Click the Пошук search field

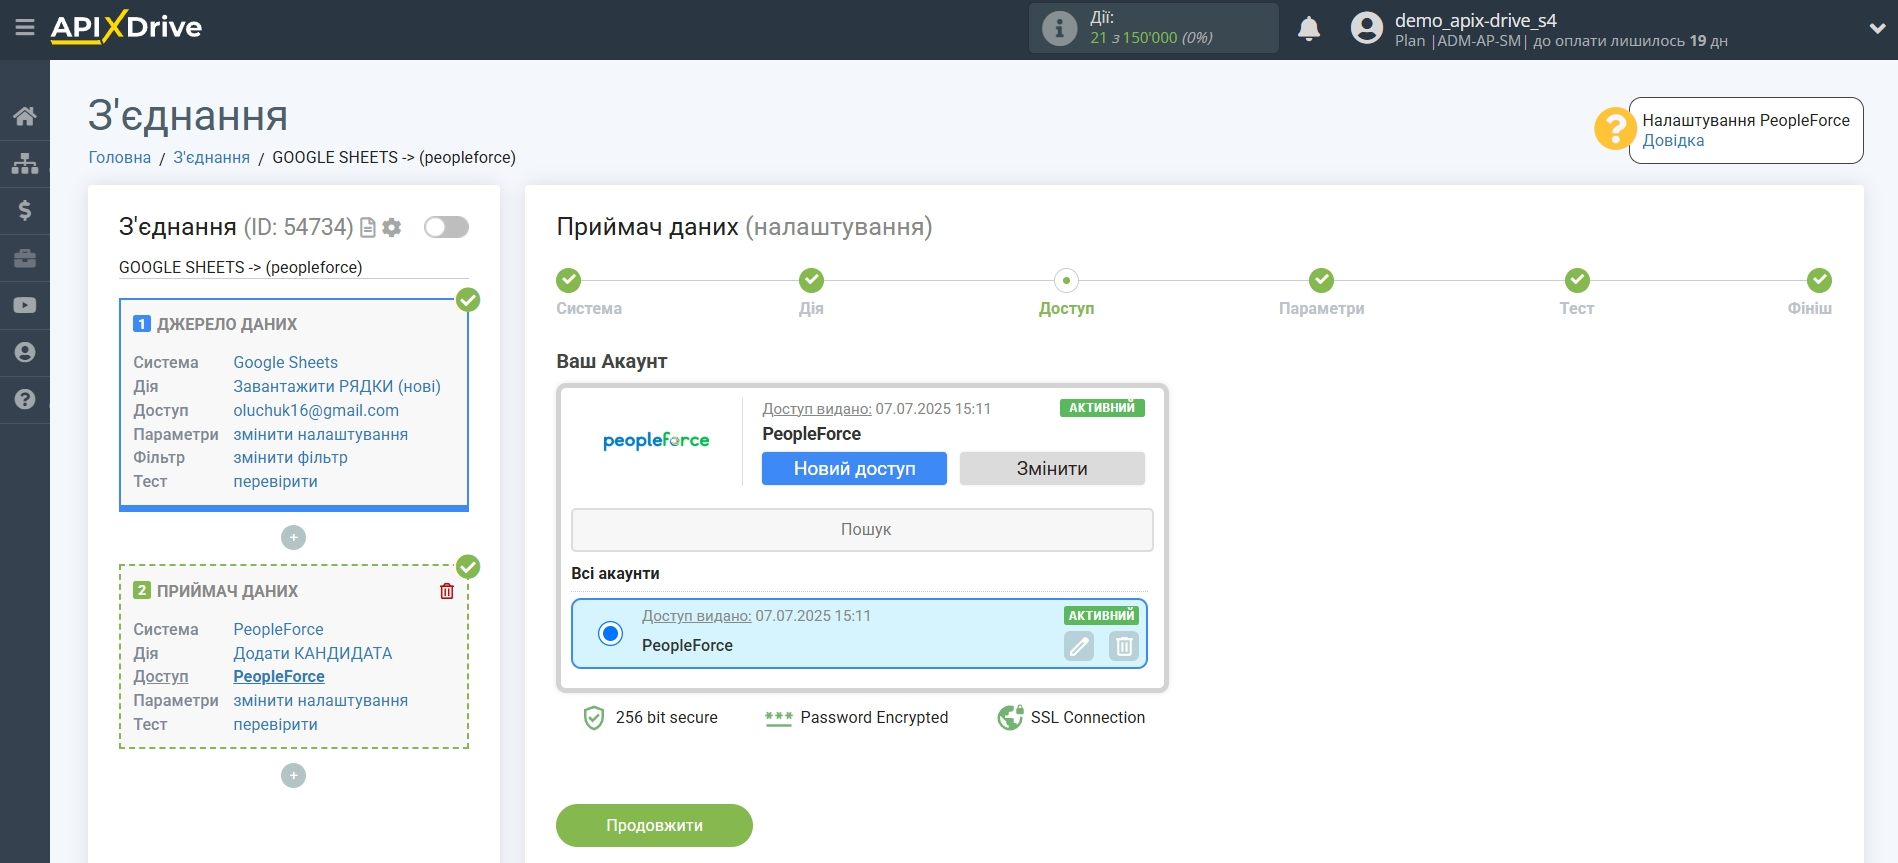coord(862,530)
